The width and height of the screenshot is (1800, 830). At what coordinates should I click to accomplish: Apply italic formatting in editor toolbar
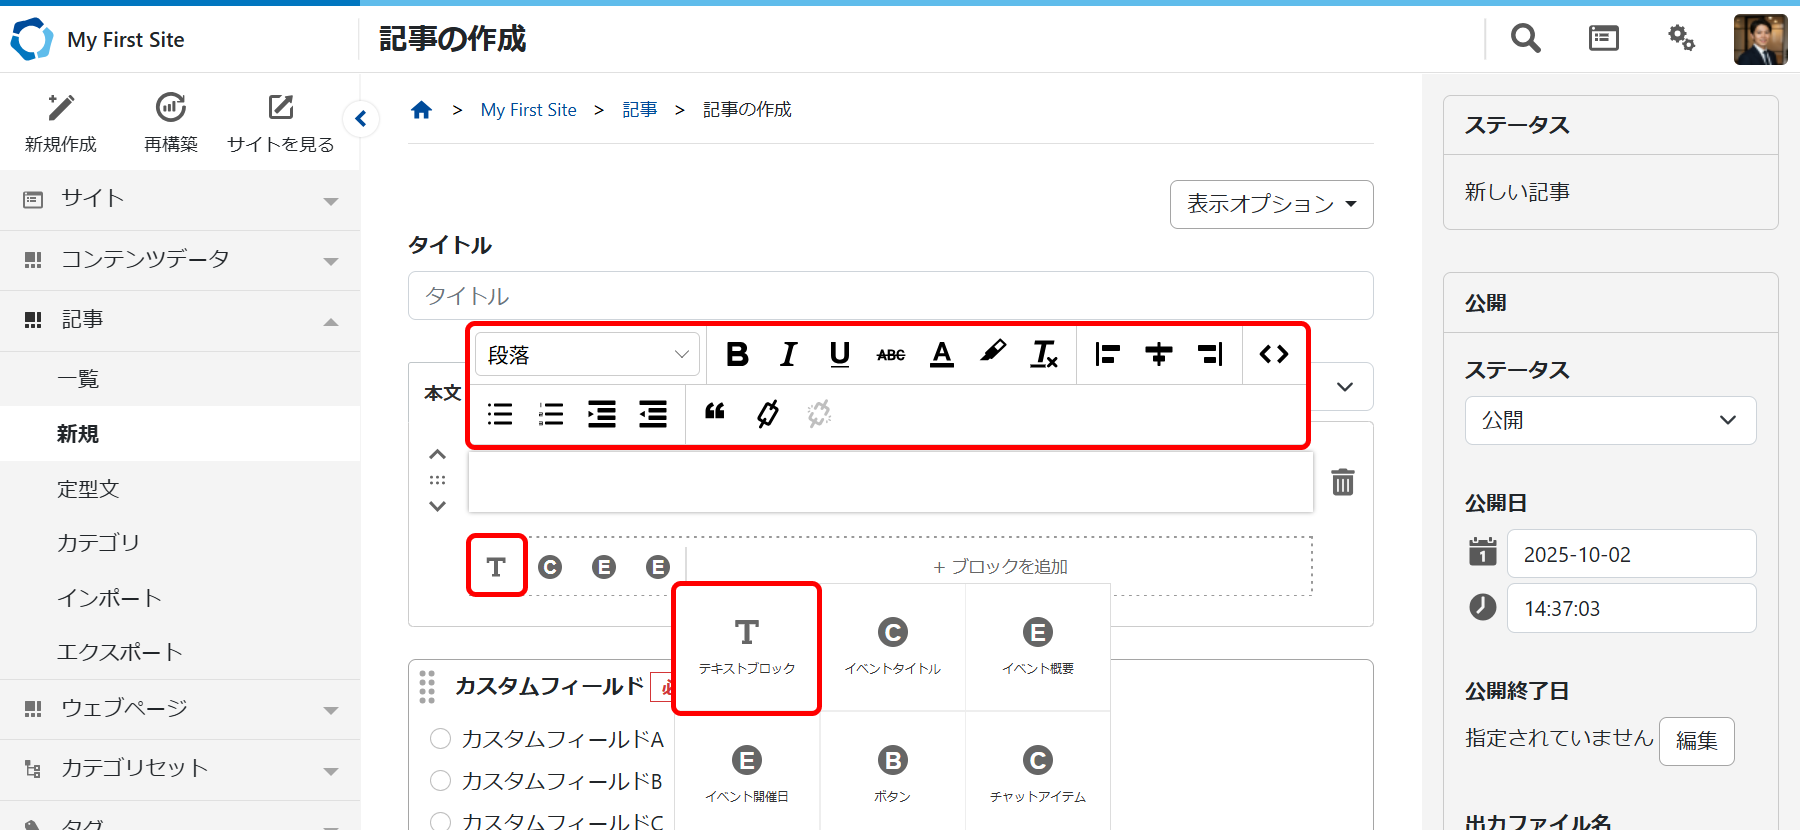tap(788, 354)
